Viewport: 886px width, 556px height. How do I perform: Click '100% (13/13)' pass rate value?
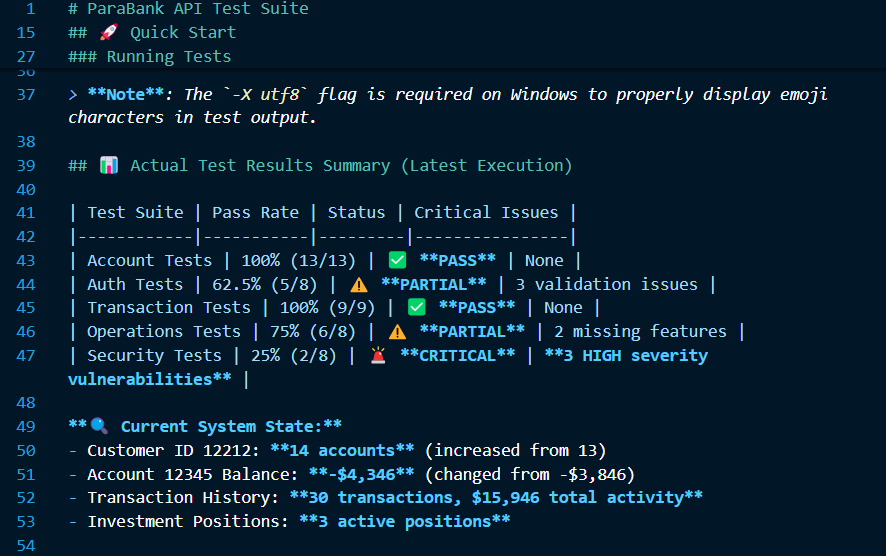298,260
